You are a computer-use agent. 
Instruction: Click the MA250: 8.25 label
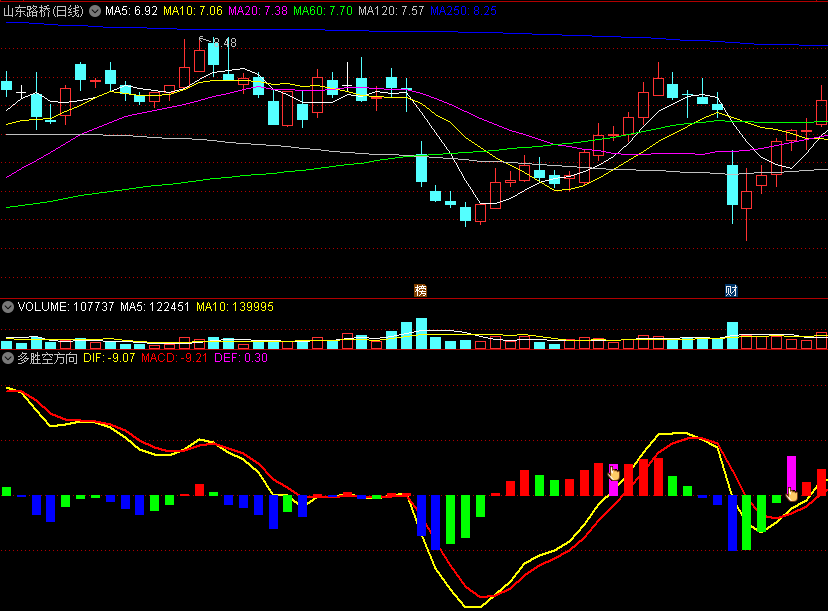click(x=463, y=11)
